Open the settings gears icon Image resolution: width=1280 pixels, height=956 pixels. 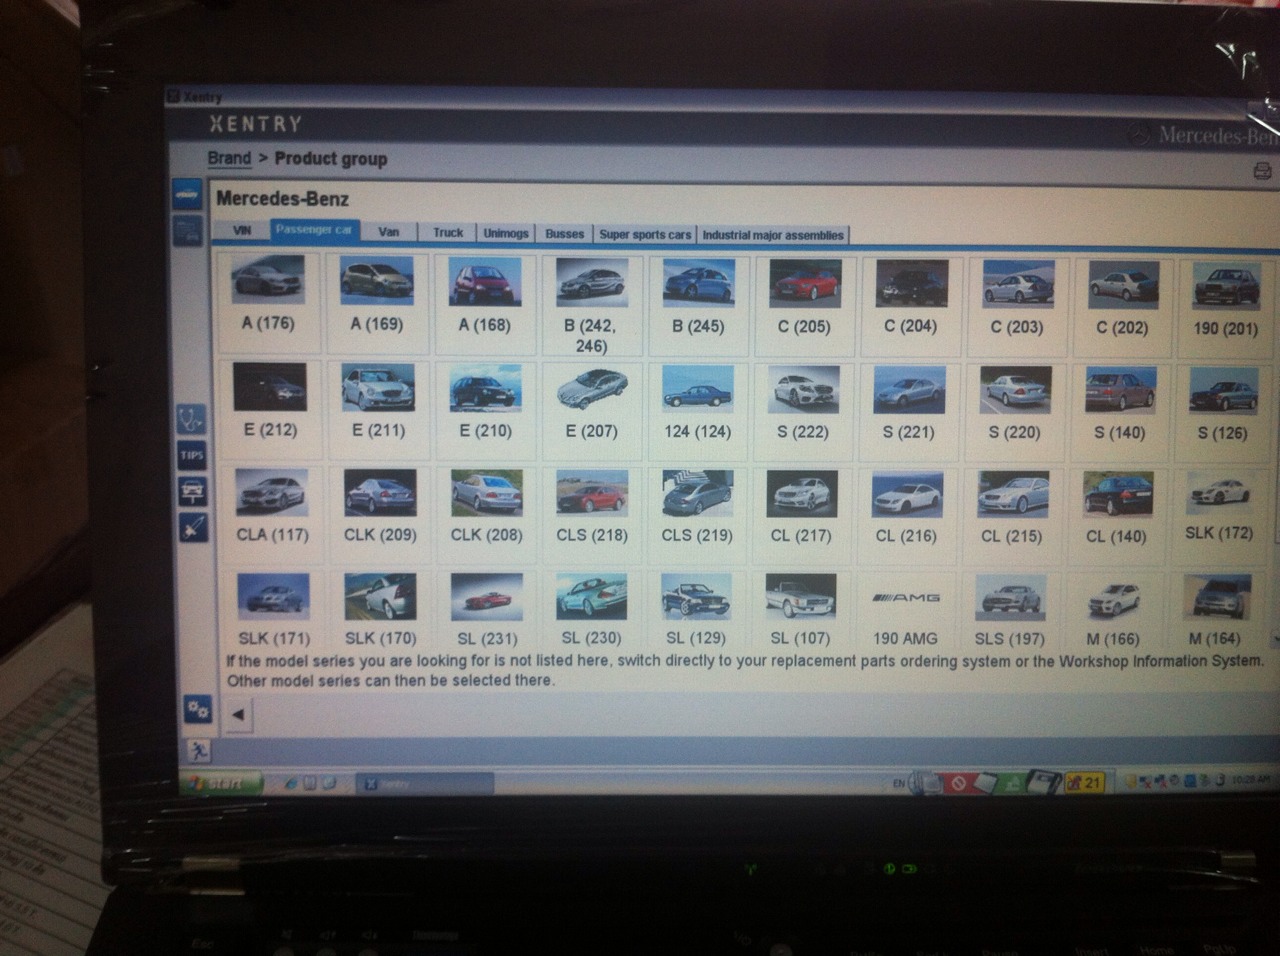(x=197, y=711)
